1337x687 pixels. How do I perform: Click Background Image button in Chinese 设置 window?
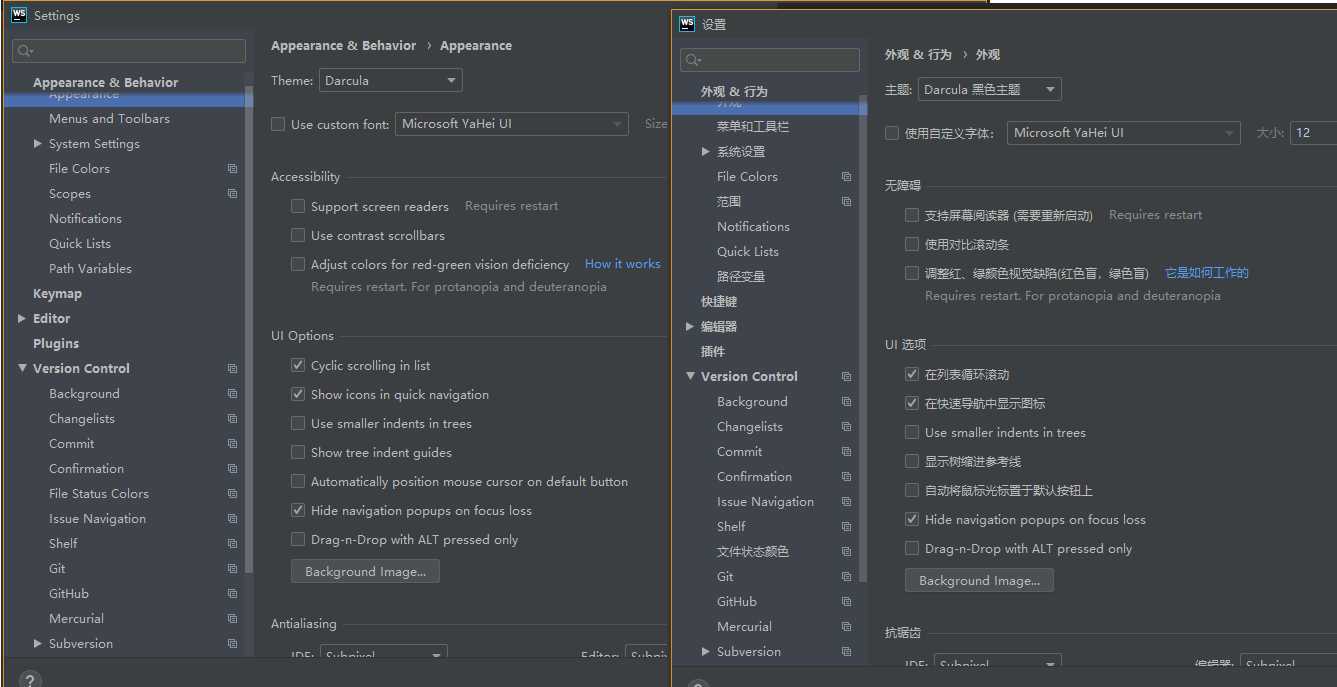tap(979, 581)
